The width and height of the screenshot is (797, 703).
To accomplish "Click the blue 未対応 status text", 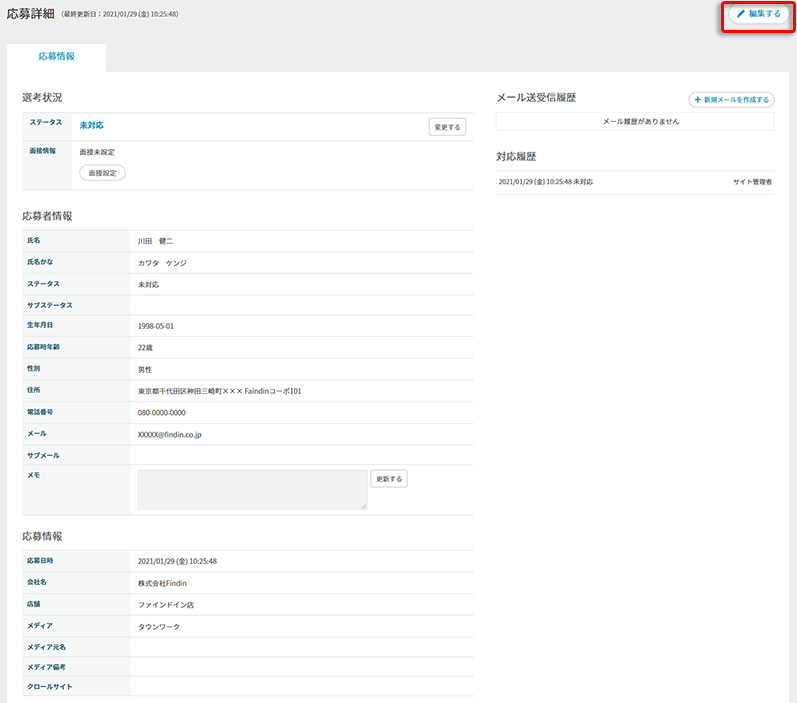I will coord(92,126).
